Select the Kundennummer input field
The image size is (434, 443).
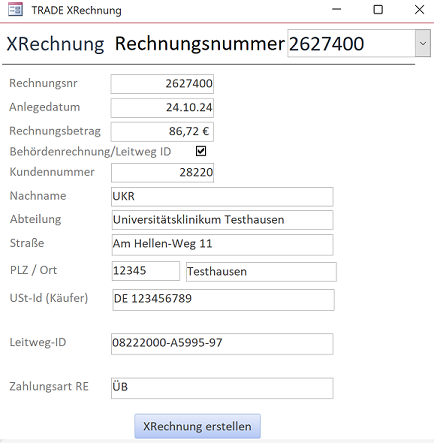pos(162,173)
